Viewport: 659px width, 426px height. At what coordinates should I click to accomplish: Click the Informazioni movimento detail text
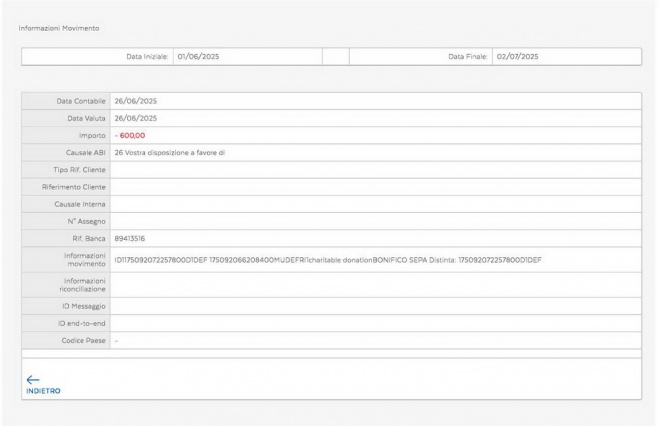(327, 260)
